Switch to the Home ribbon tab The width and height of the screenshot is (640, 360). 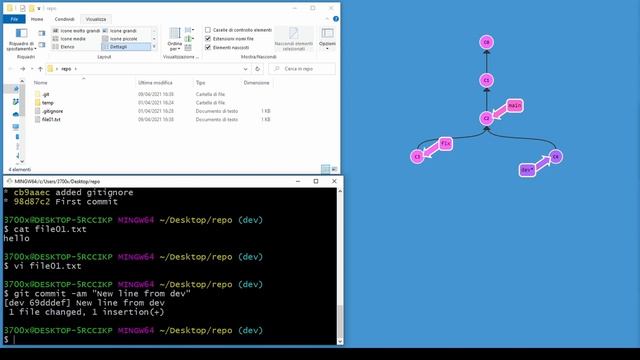click(x=37, y=19)
